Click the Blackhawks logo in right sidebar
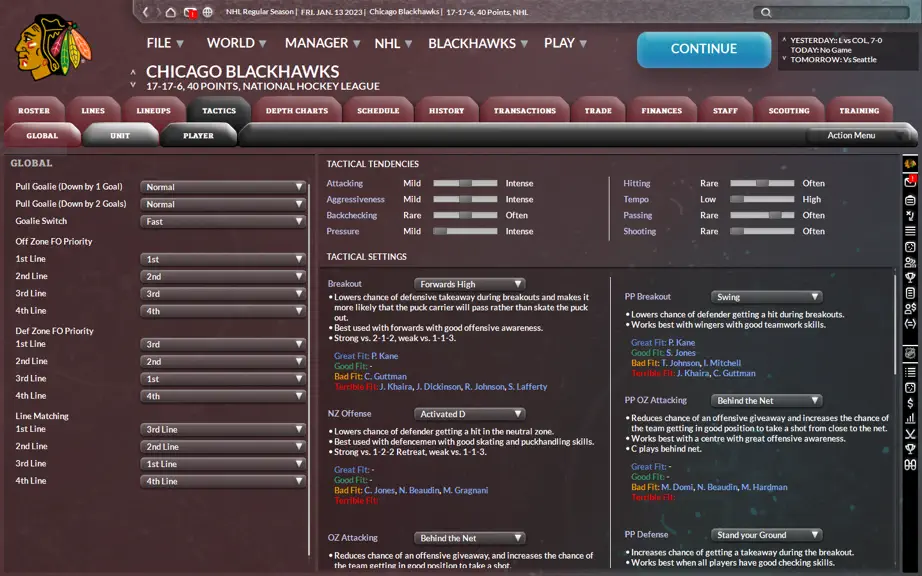The height and width of the screenshot is (576, 922). tap(910, 164)
